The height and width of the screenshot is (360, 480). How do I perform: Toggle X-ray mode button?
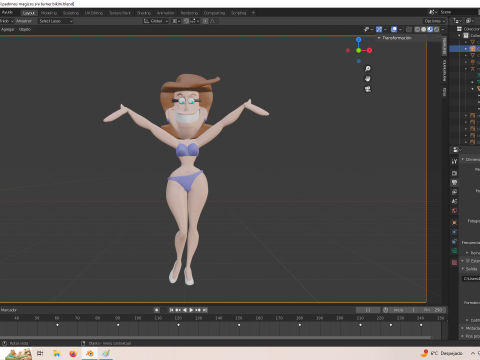click(x=409, y=29)
